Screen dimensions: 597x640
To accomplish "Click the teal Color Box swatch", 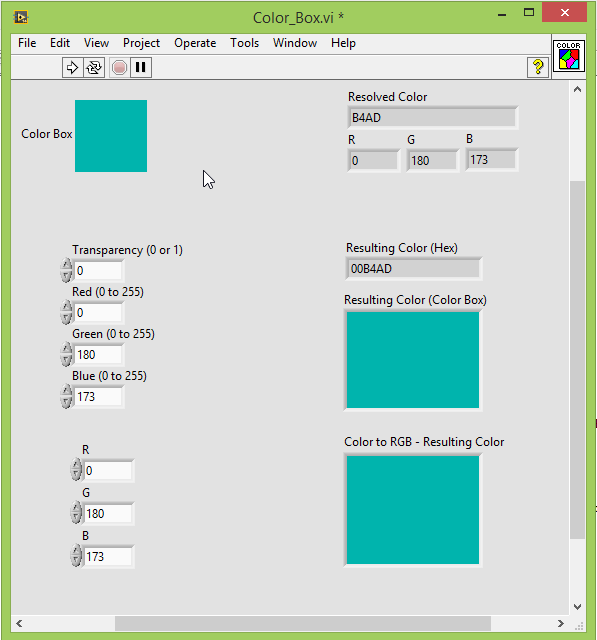I will pyautogui.click(x=111, y=136).
